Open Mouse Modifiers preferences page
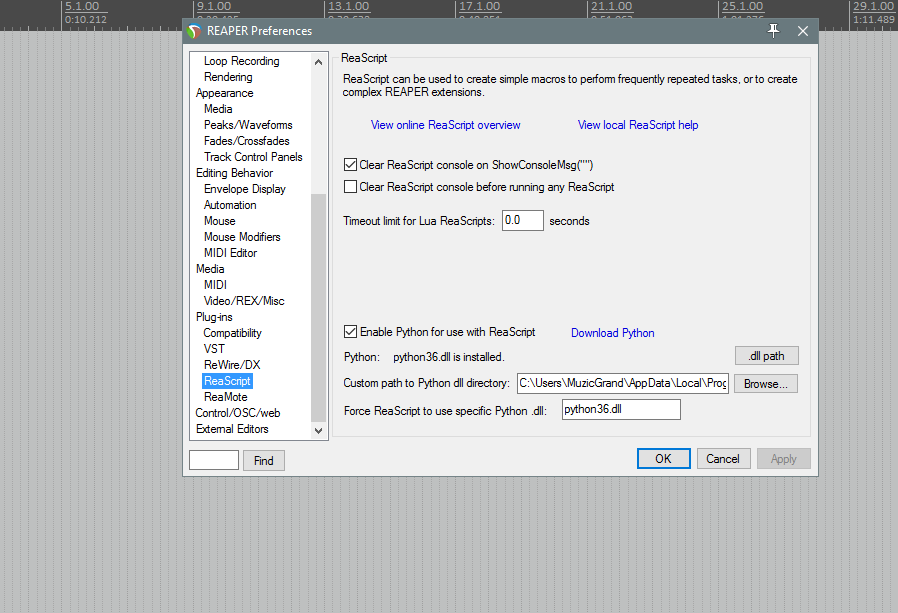 point(242,237)
